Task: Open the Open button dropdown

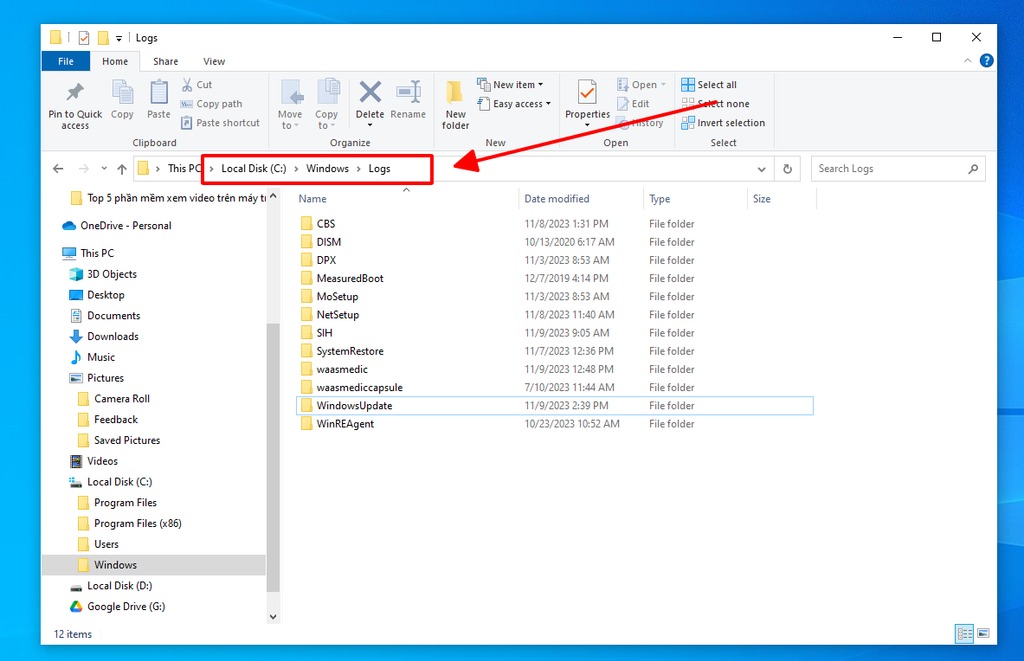Action: [663, 85]
